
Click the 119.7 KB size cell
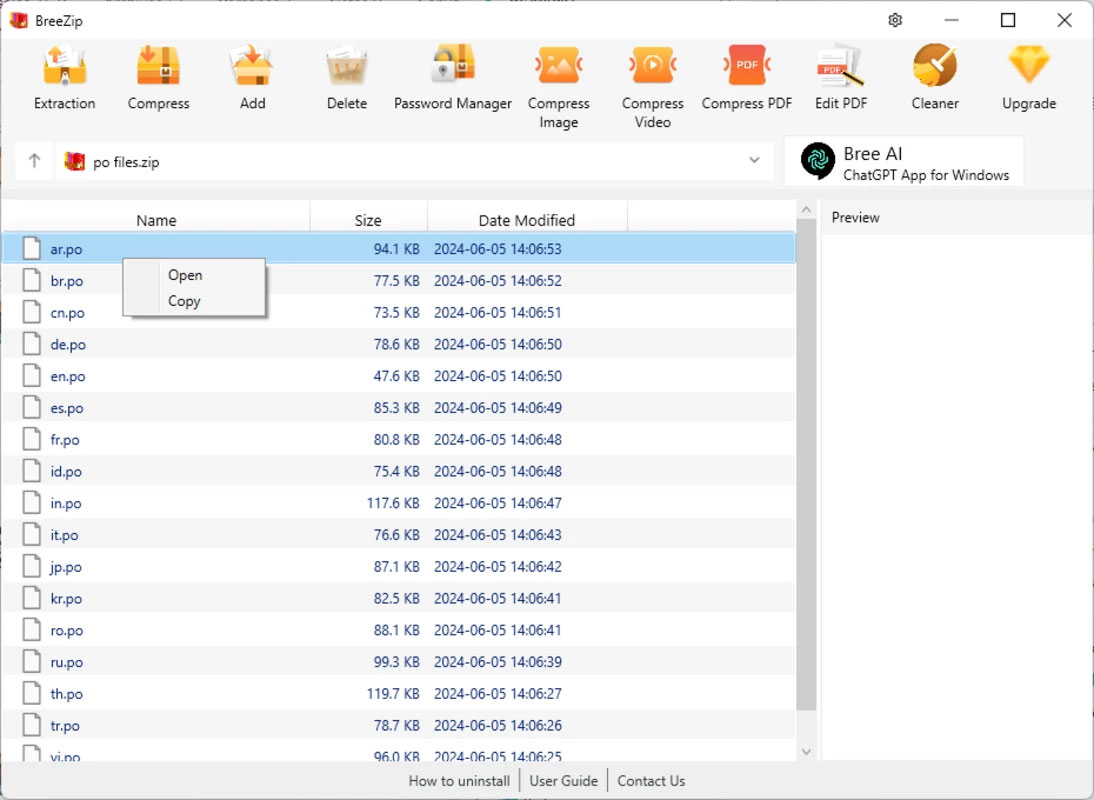pyautogui.click(x=393, y=693)
